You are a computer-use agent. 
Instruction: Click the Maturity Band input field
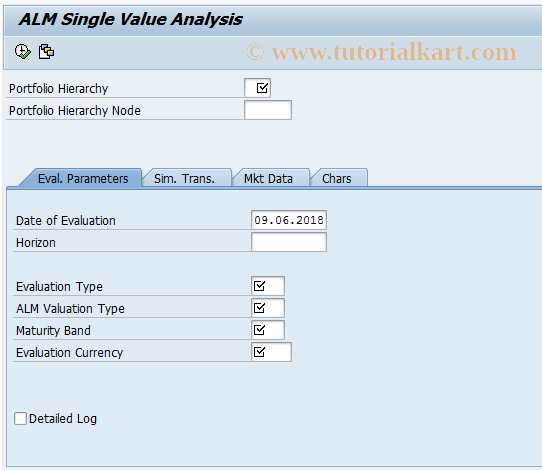click(268, 330)
